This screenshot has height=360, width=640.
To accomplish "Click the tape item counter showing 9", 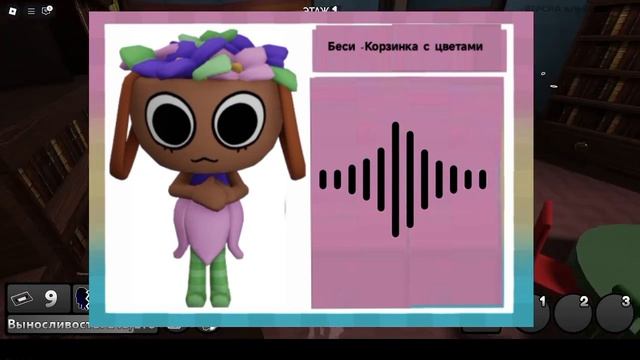I will click(39, 299).
